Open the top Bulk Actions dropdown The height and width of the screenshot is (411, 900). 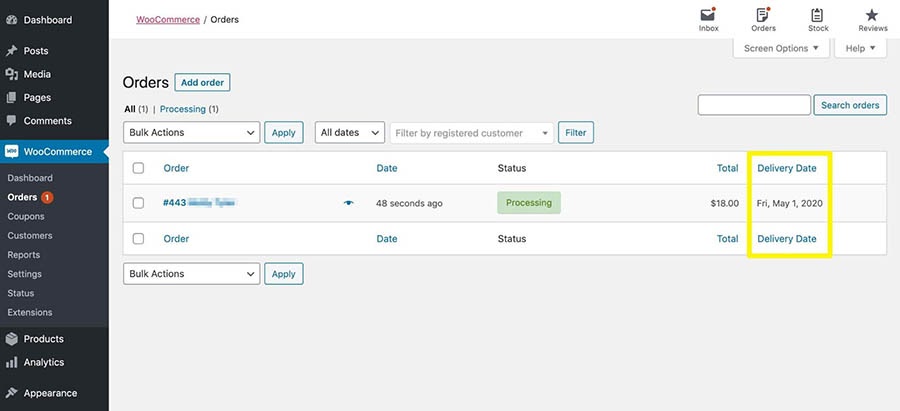coord(191,132)
